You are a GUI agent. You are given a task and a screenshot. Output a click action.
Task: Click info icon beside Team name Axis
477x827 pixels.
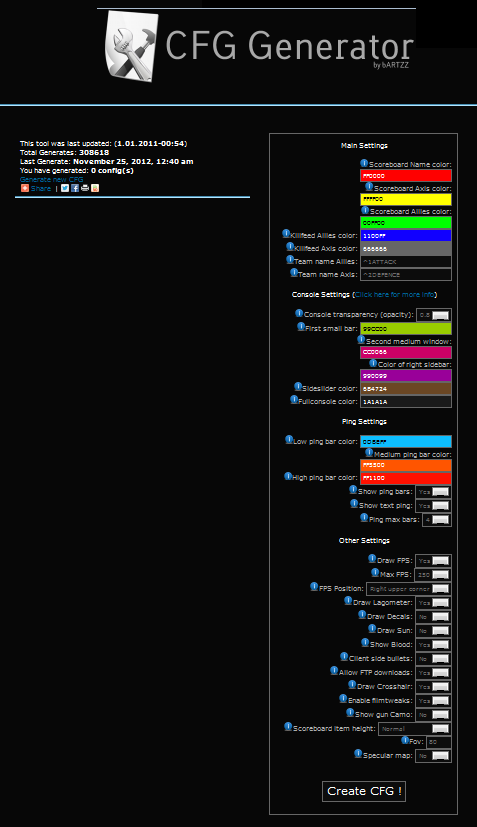click(294, 272)
